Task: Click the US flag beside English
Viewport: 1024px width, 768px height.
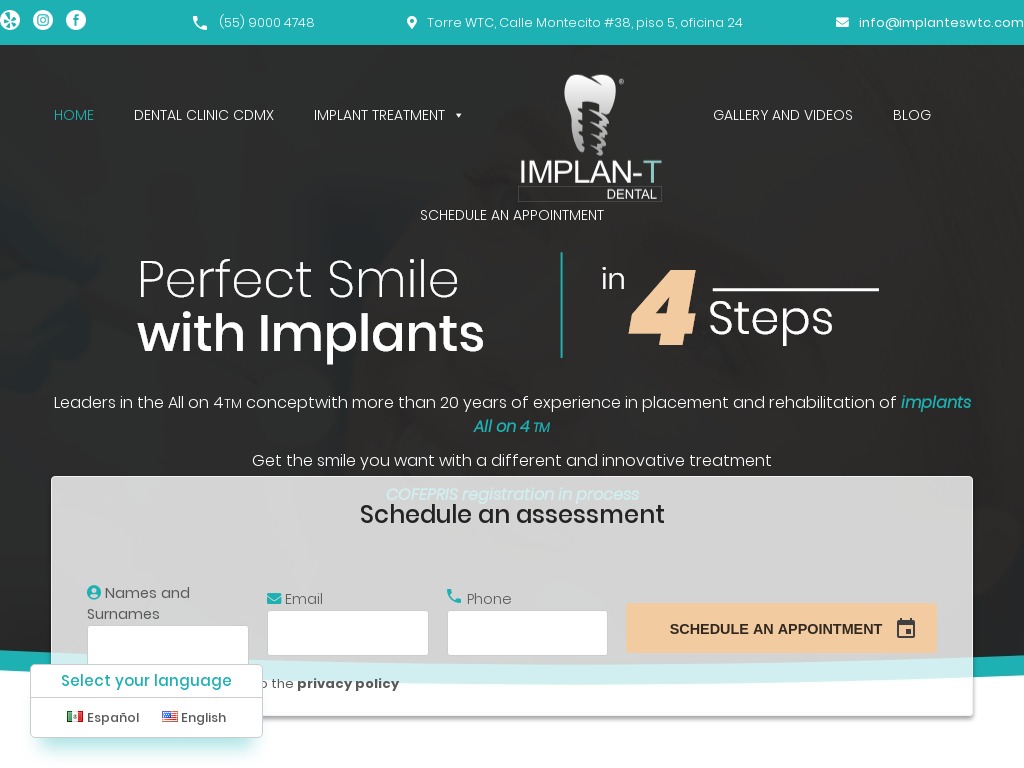Action: pos(170,717)
